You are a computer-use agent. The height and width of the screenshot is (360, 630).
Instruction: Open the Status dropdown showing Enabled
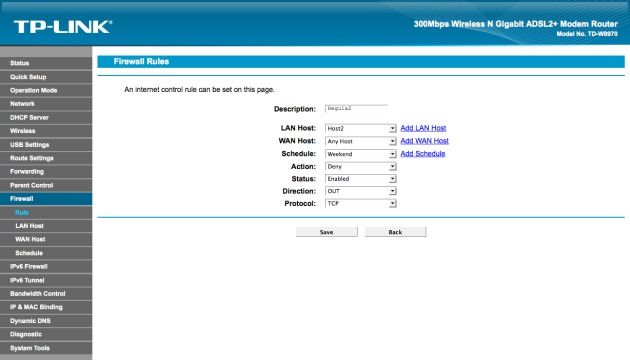click(x=360, y=179)
